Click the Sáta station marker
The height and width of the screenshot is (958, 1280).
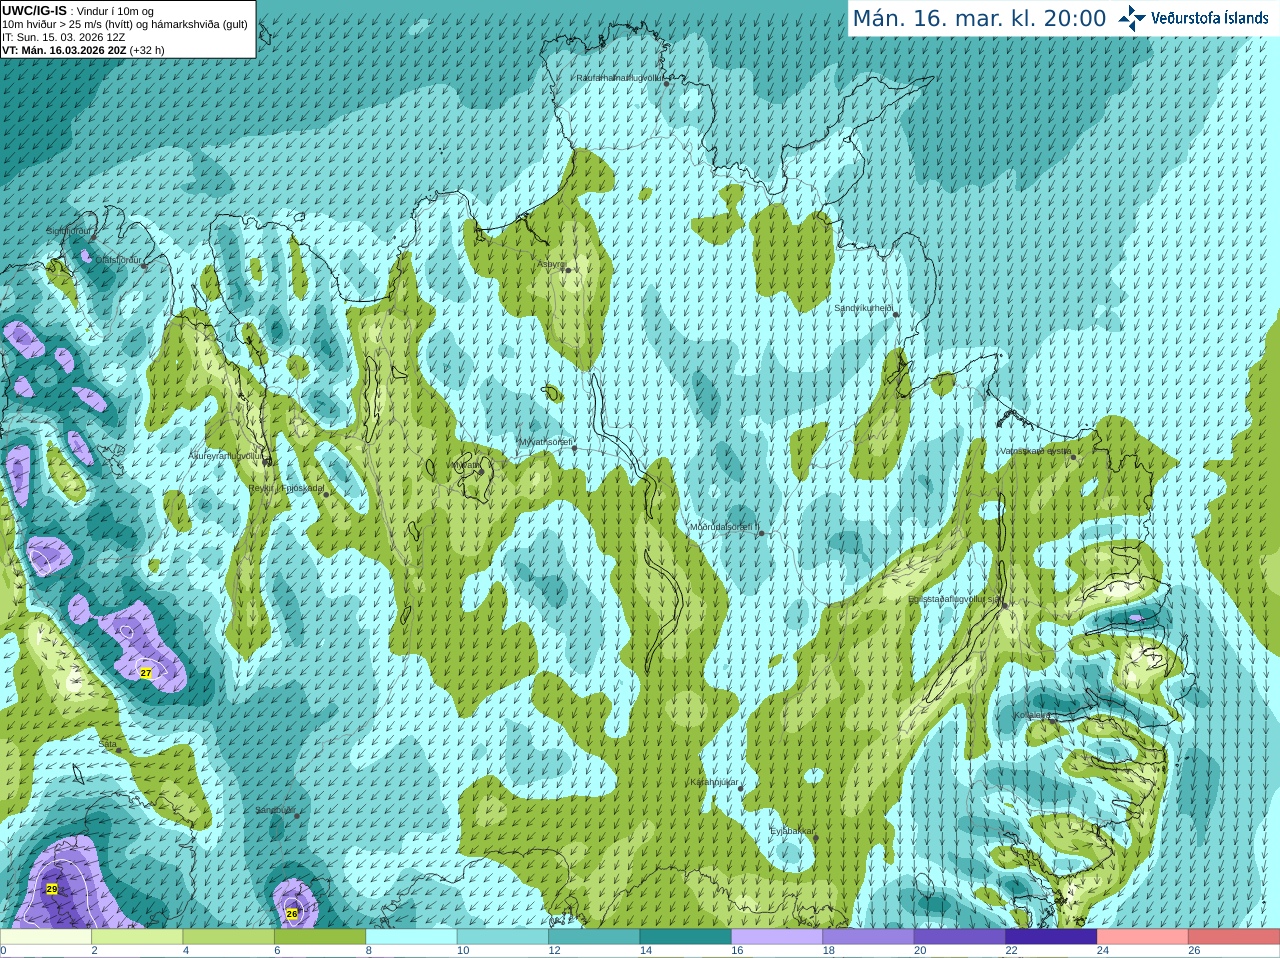point(119,750)
